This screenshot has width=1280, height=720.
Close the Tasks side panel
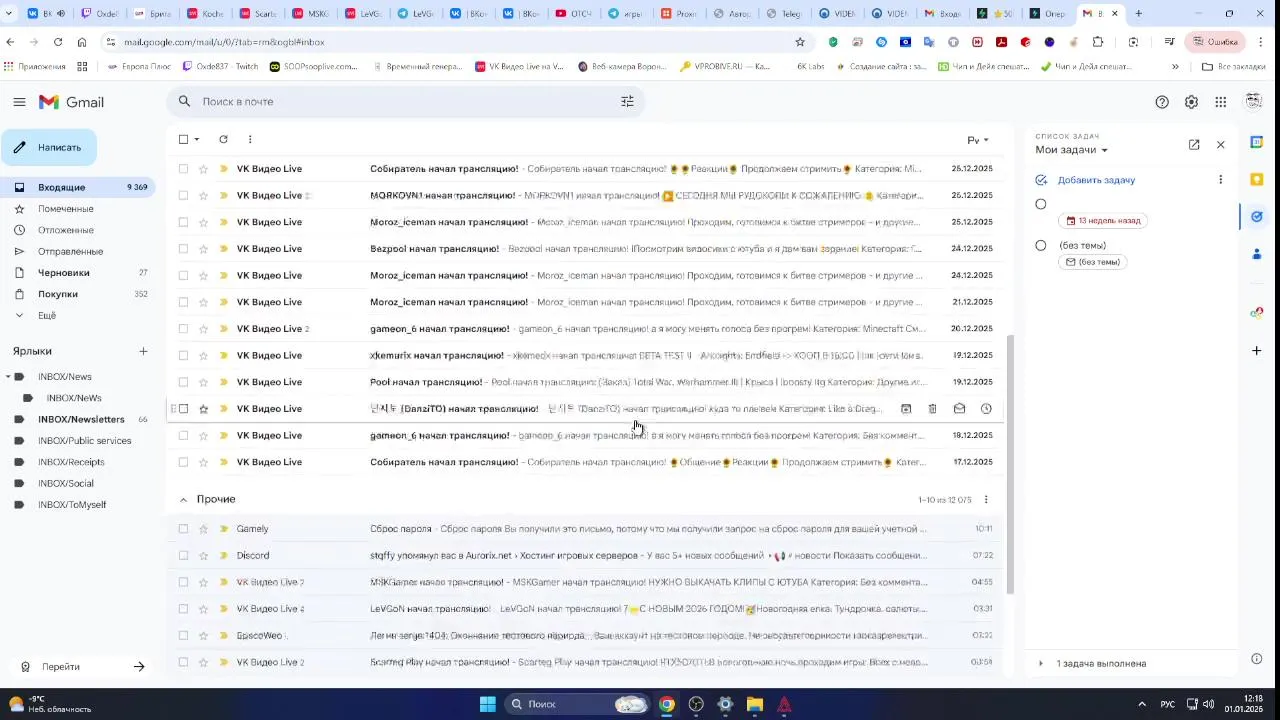click(1220, 145)
